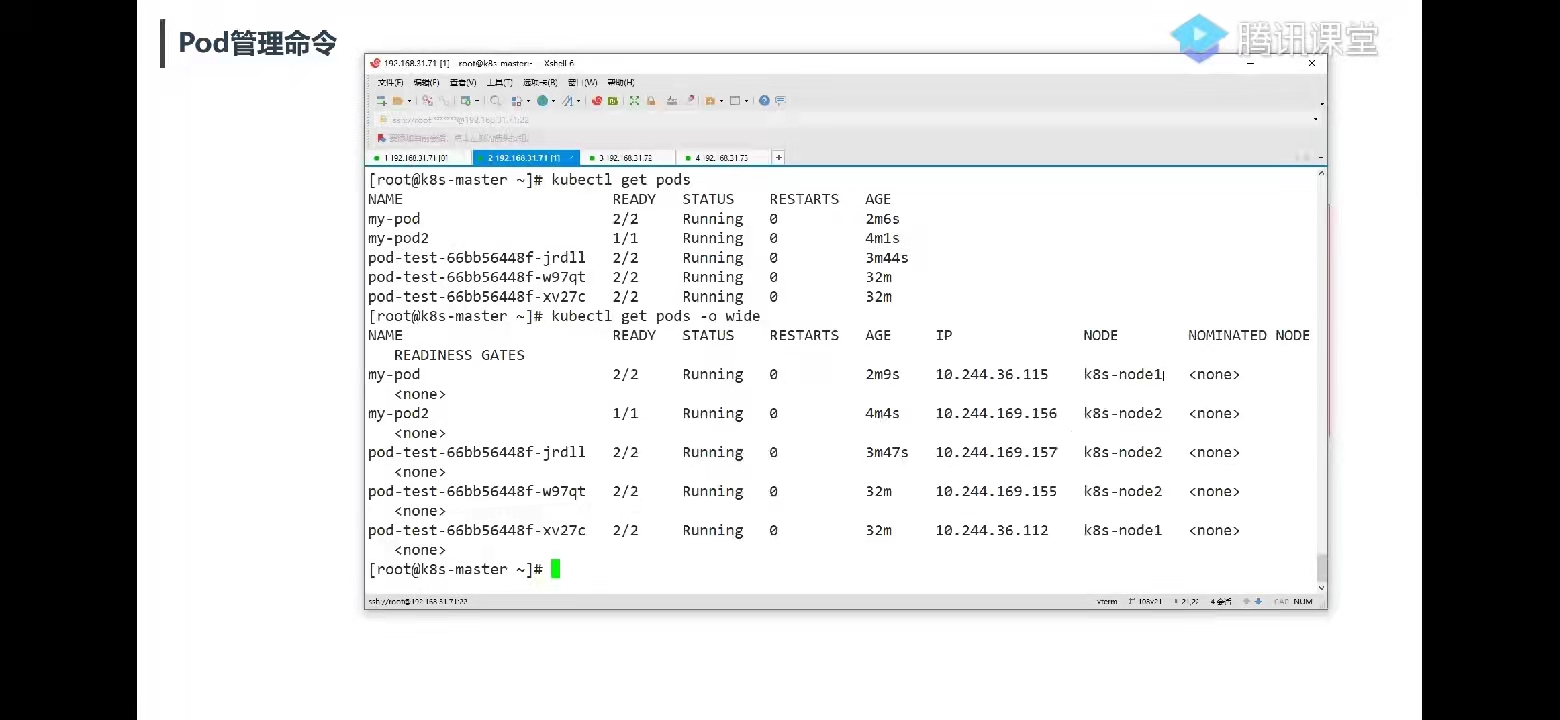The image size is (1560, 720).
Task: Open dropdown arrow beside the orange new-folder icon
Action: click(721, 101)
